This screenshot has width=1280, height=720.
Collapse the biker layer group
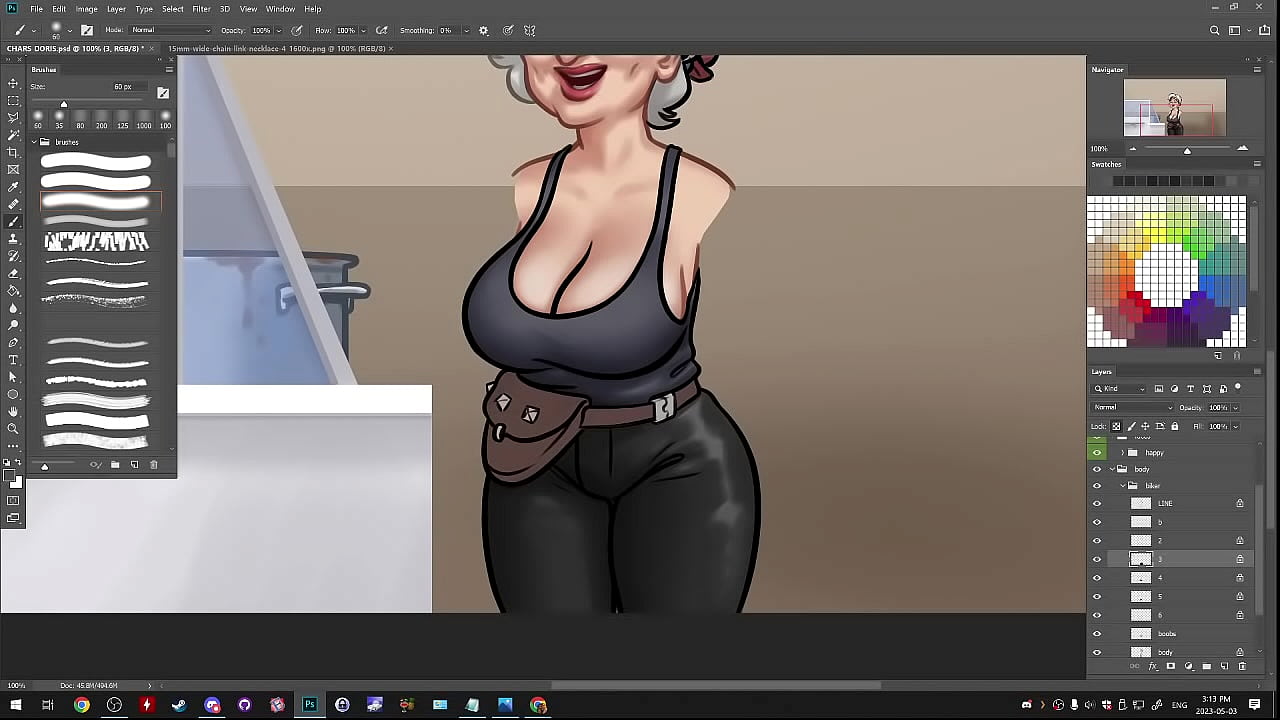click(x=1123, y=486)
